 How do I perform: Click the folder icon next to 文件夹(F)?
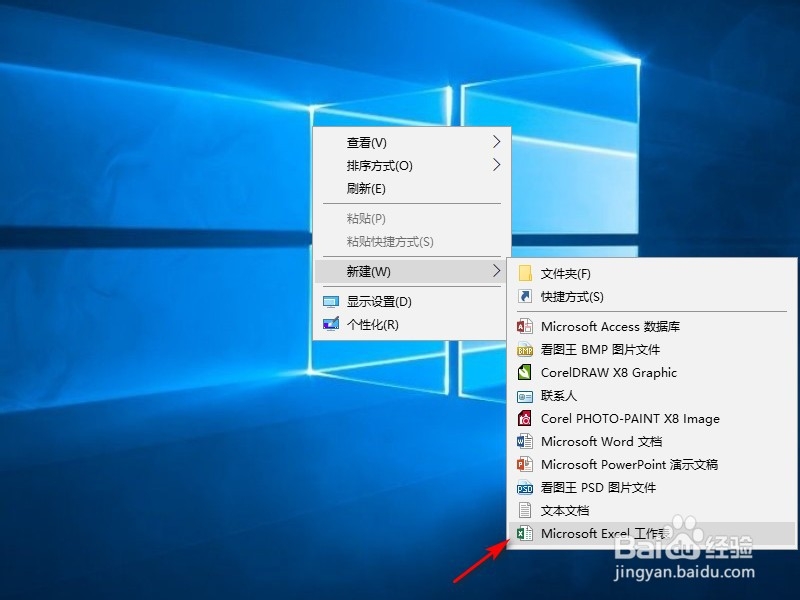(x=525, y=273)
